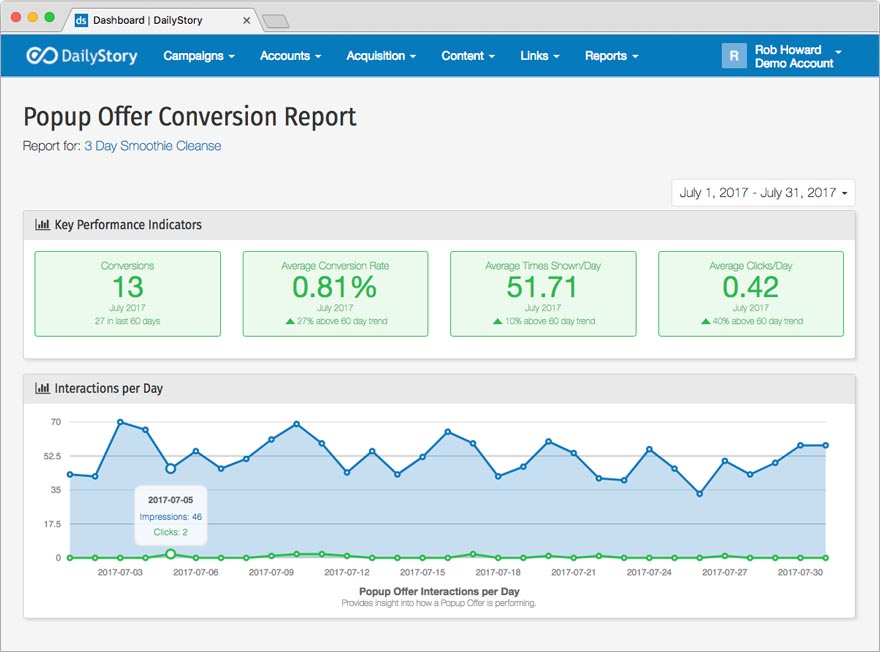Click the green trend arrow under Average Times Shown/Day
Viewport: 880px width, 652px height.
tap(497, 321)
